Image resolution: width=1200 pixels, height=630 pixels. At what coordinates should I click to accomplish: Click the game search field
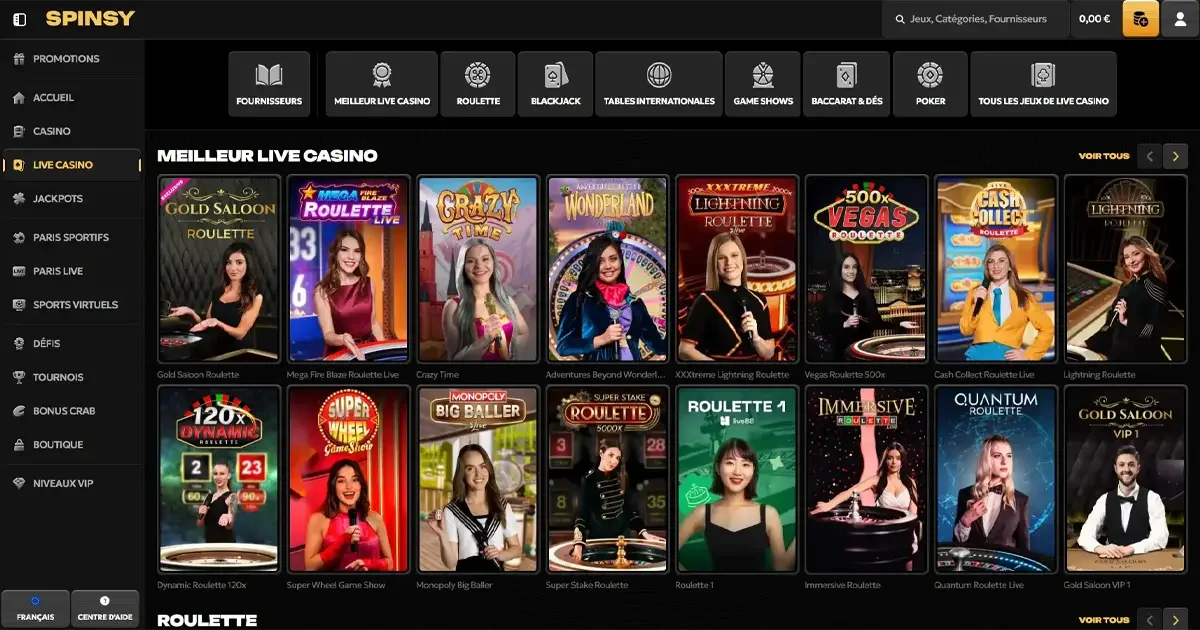(x=976, y=19)
